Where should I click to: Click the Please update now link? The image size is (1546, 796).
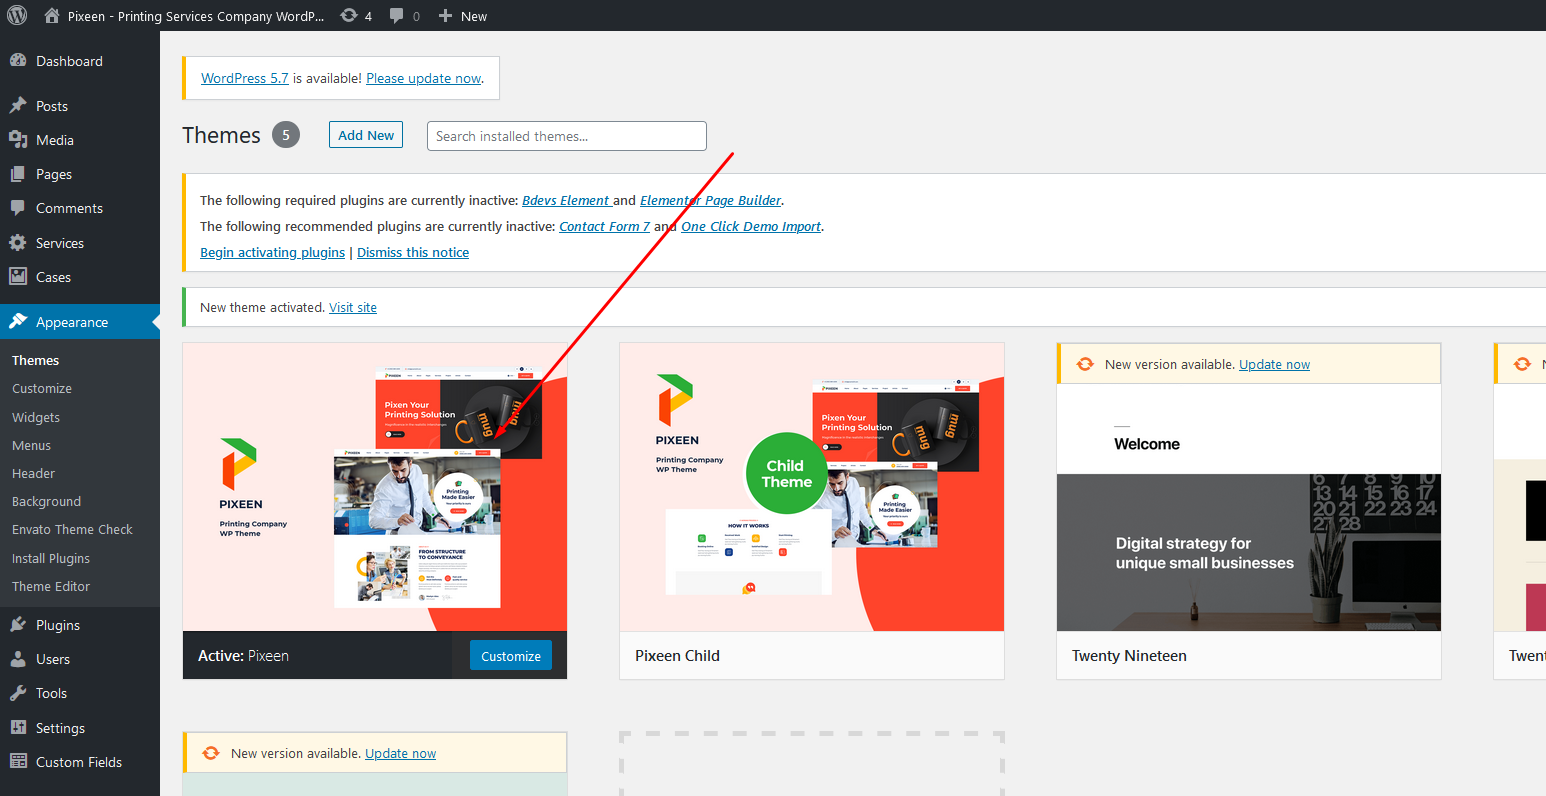click(424, 78)
